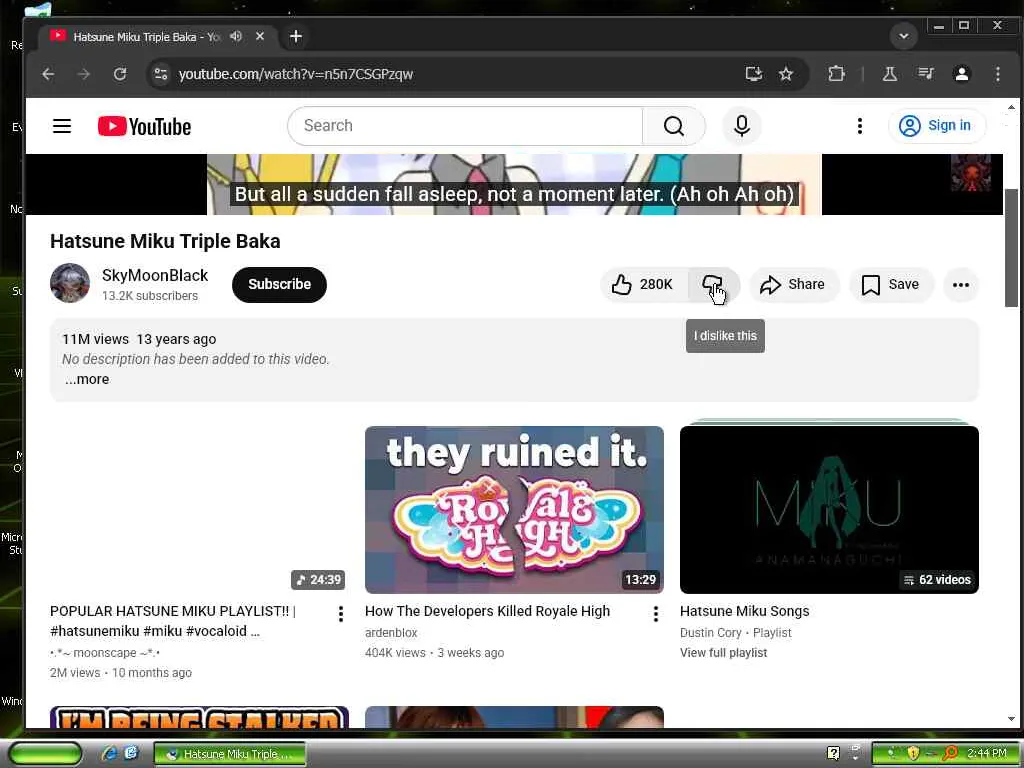Open options menu for Royale High video
Image resolution: width=1024 pixels, height=768 pixels.
(x=656, y=614)
